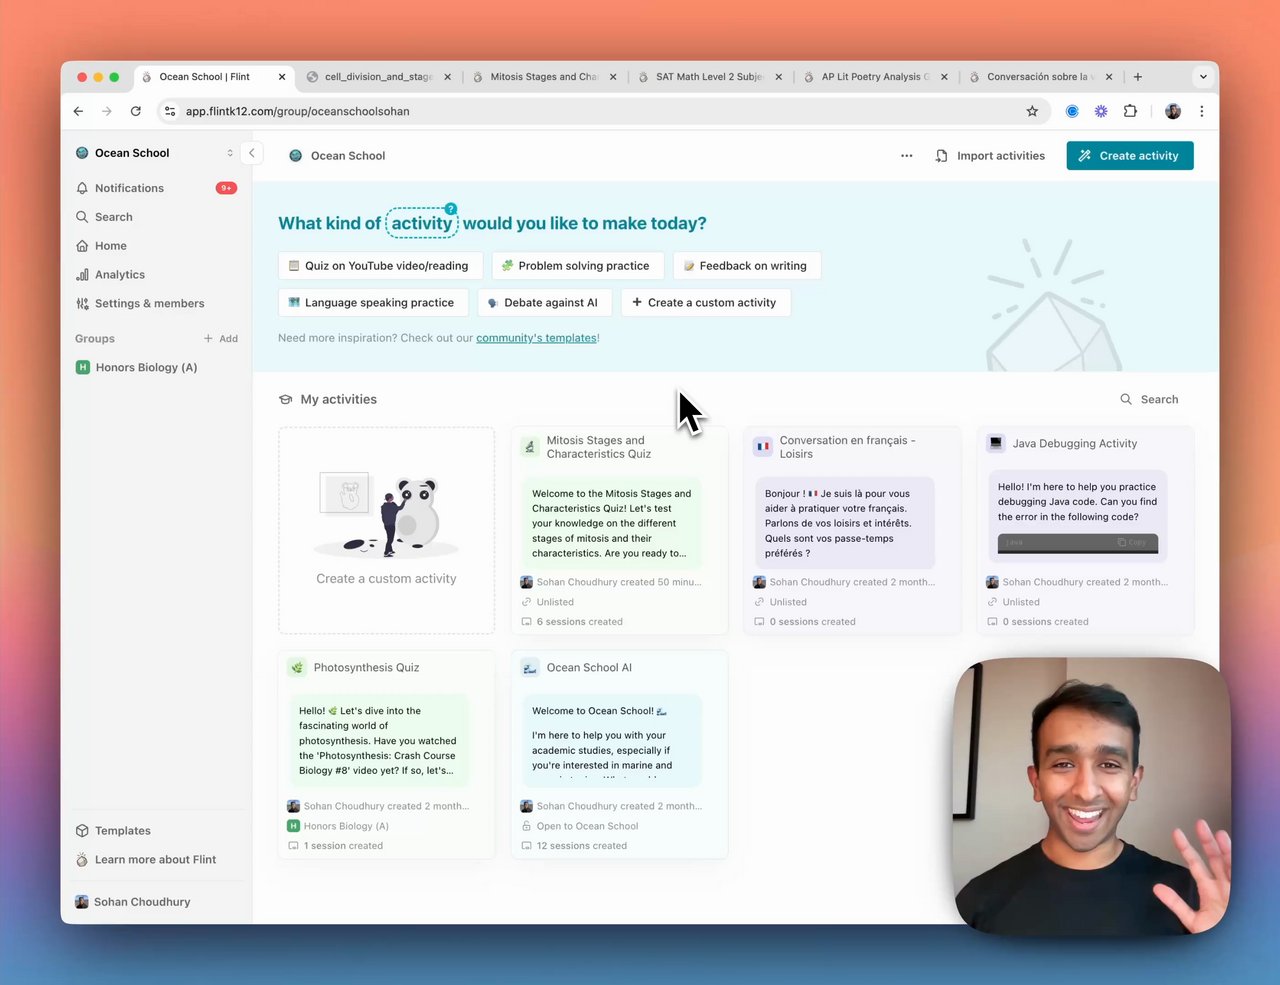Click the My activities heading
This screenshot has width=1280, height=985.
pyautogui.click(x=338, y=400)
